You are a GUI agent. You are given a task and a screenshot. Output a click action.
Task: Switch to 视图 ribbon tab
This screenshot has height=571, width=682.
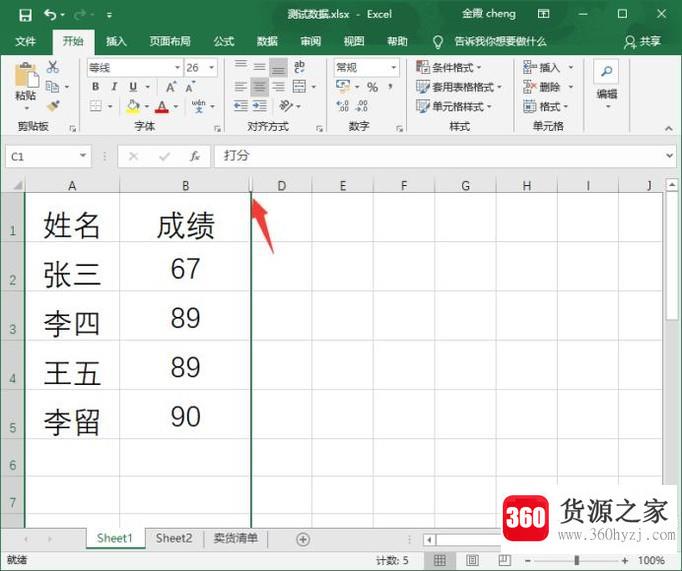pos(354,41)
